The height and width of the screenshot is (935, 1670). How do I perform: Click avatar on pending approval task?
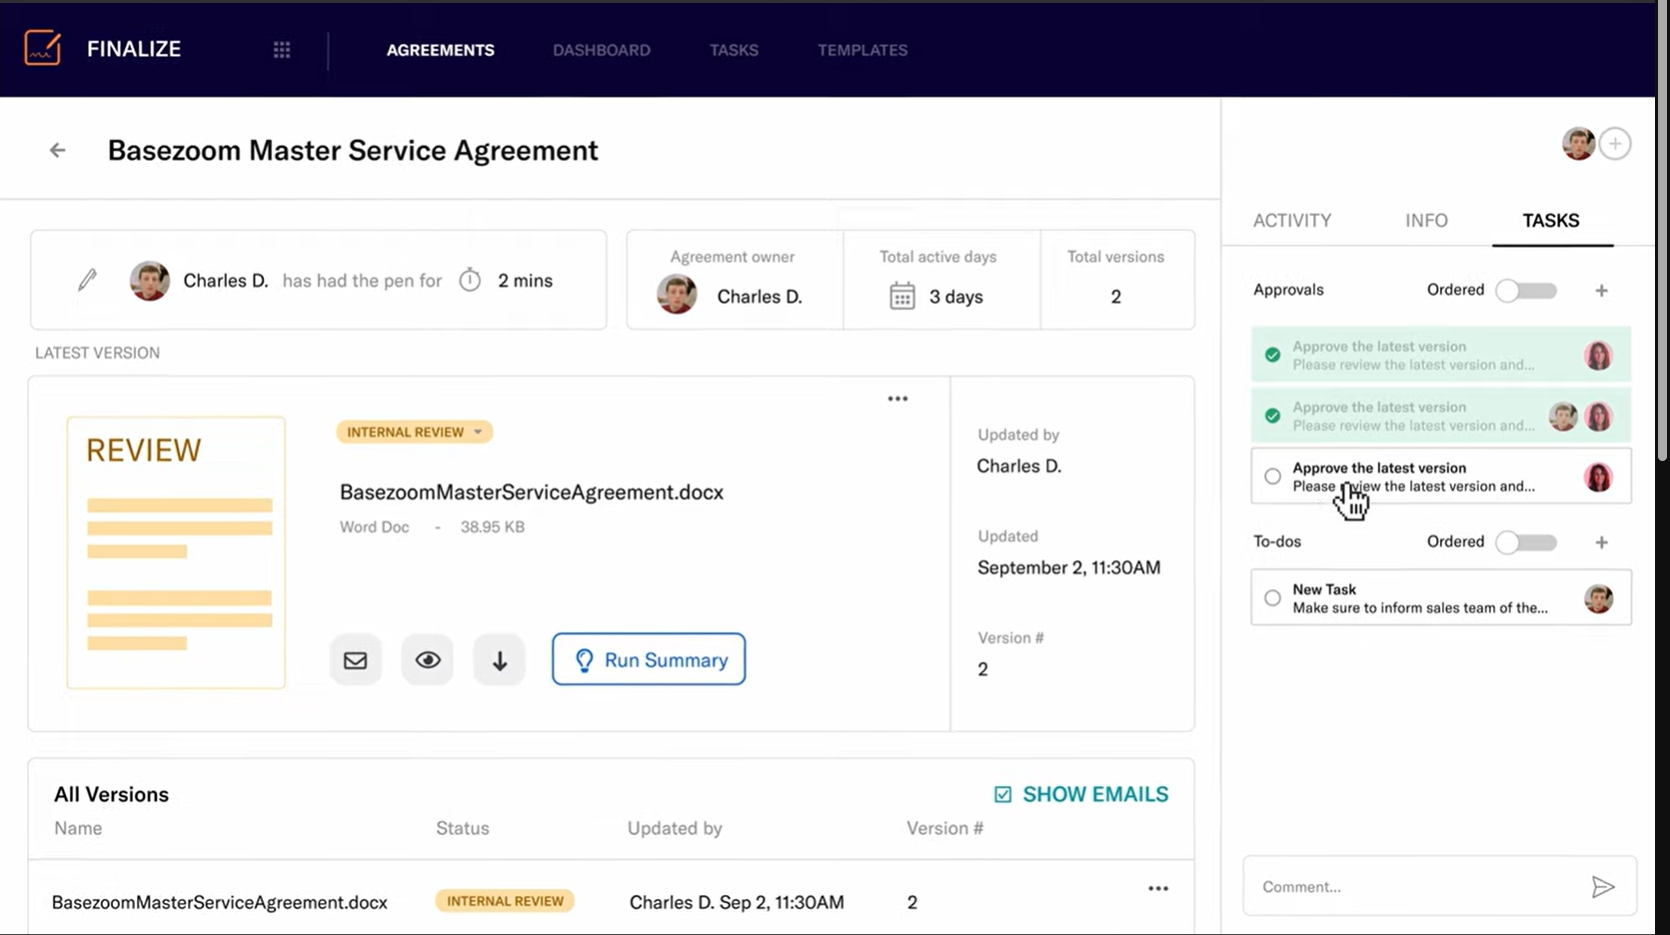pyautogui.click(x=1599, y=477)
